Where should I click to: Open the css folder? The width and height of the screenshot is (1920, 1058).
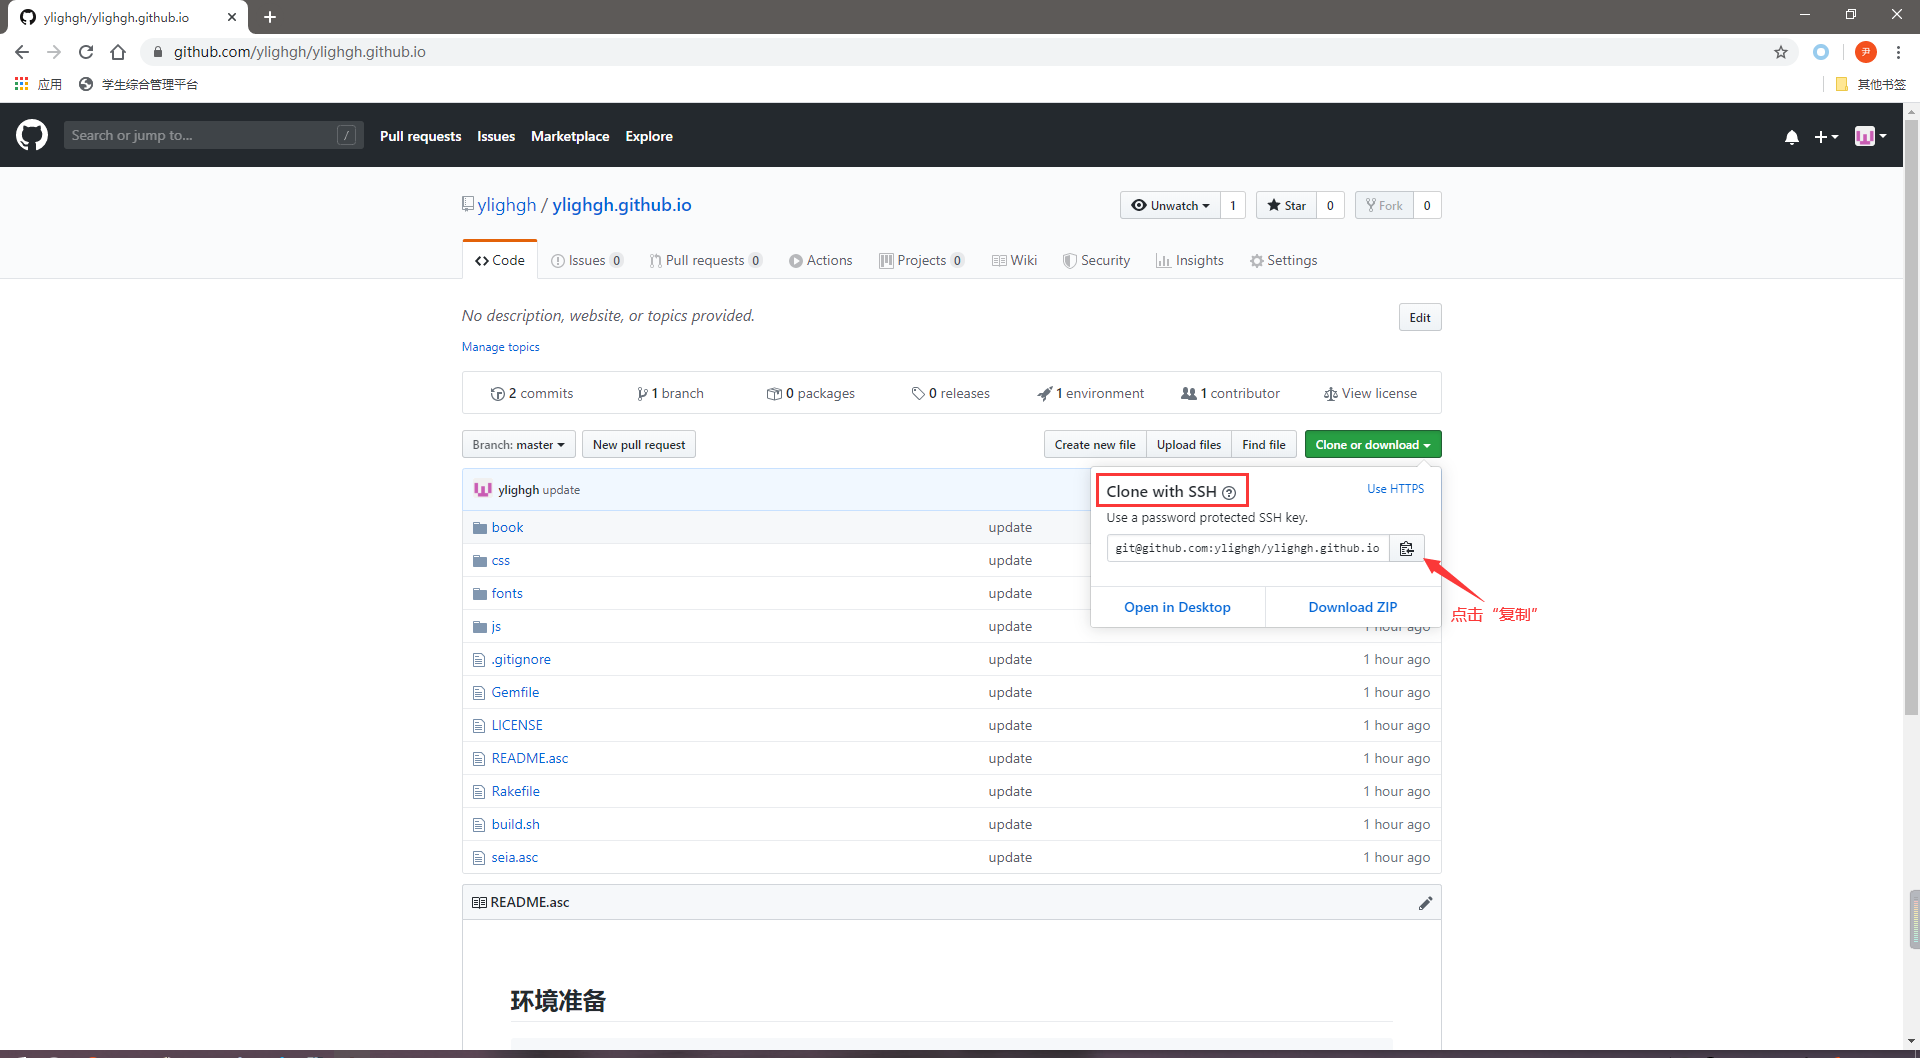point(500,560)
